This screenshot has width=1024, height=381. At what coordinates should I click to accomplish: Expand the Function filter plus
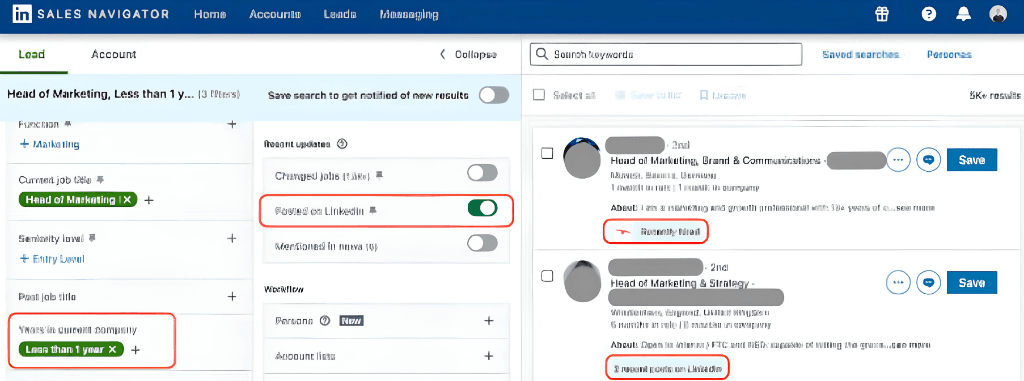231,124
